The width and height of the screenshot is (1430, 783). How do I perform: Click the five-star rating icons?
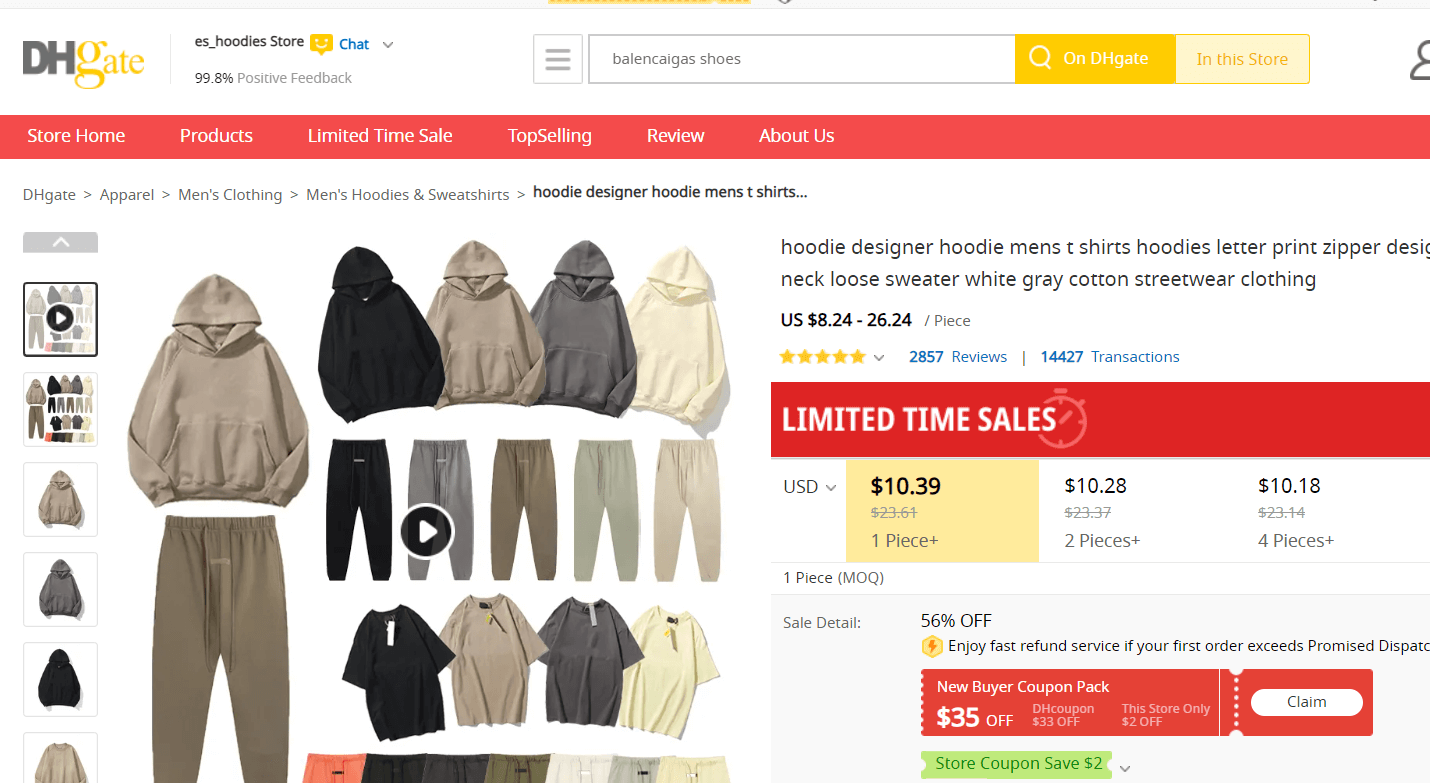point(822,357)
